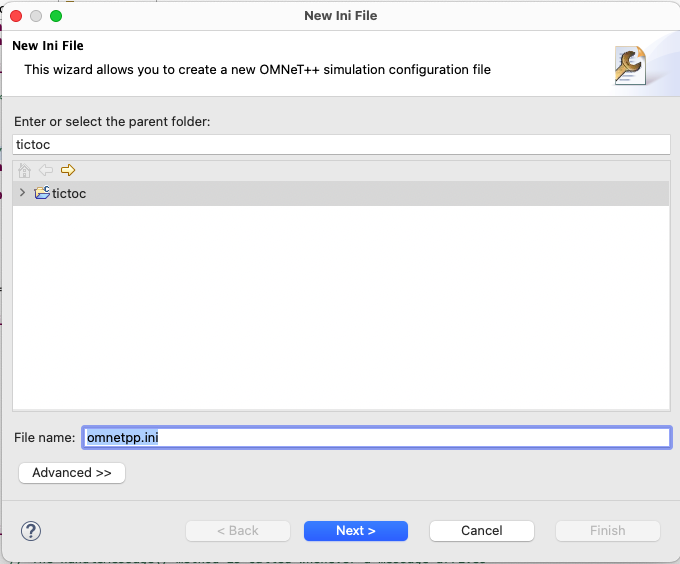This screenshot has width=680, height=564.
Task: Click the File name input field
Action: click(x=377, y=437)
